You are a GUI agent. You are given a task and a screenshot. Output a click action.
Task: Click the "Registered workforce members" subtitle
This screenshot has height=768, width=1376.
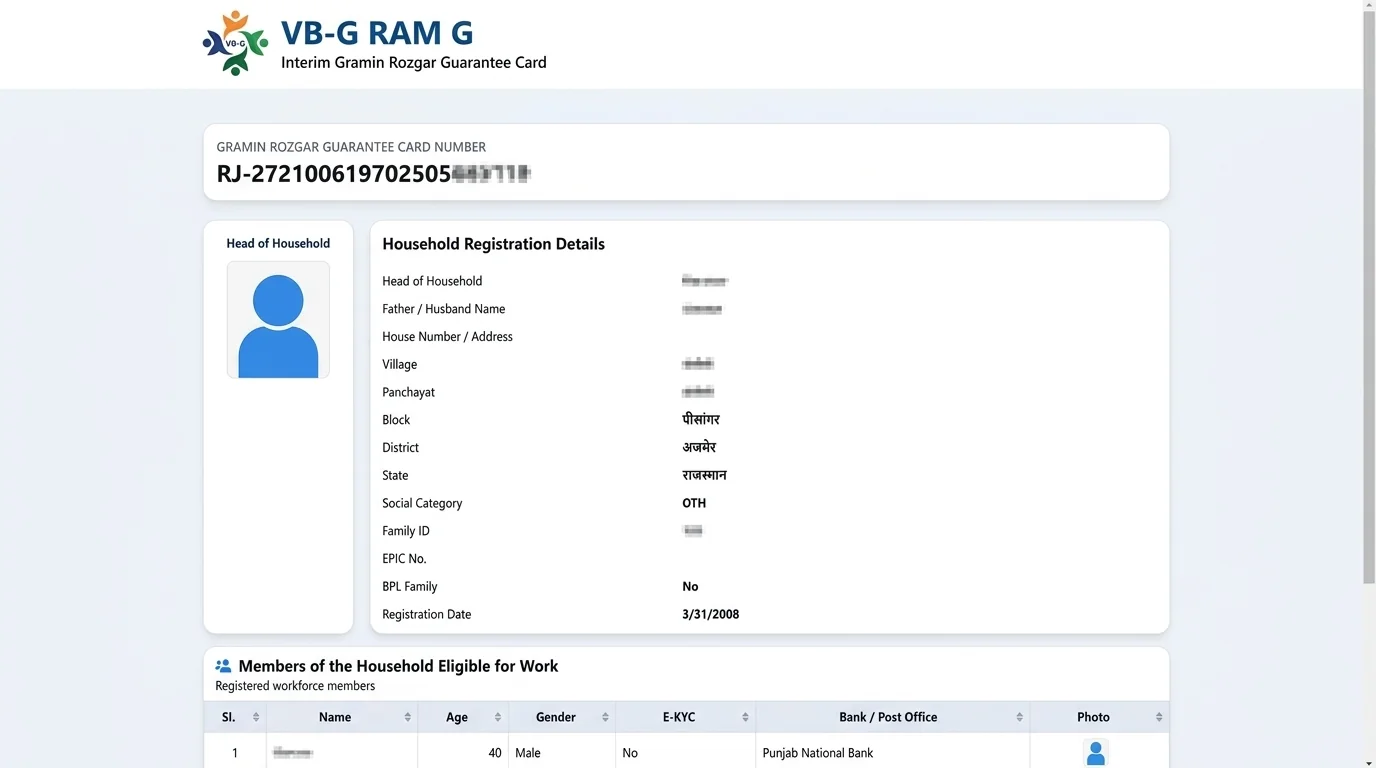[x=295, y=686]
